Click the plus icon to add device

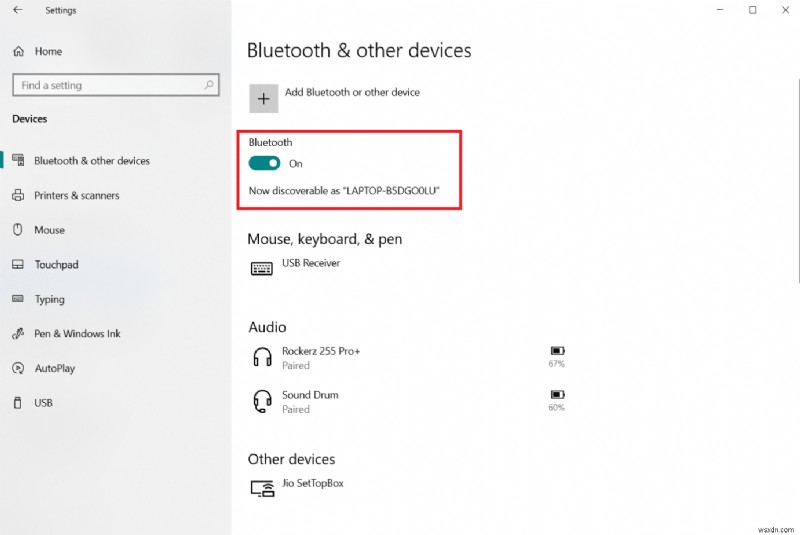(264, 98)
